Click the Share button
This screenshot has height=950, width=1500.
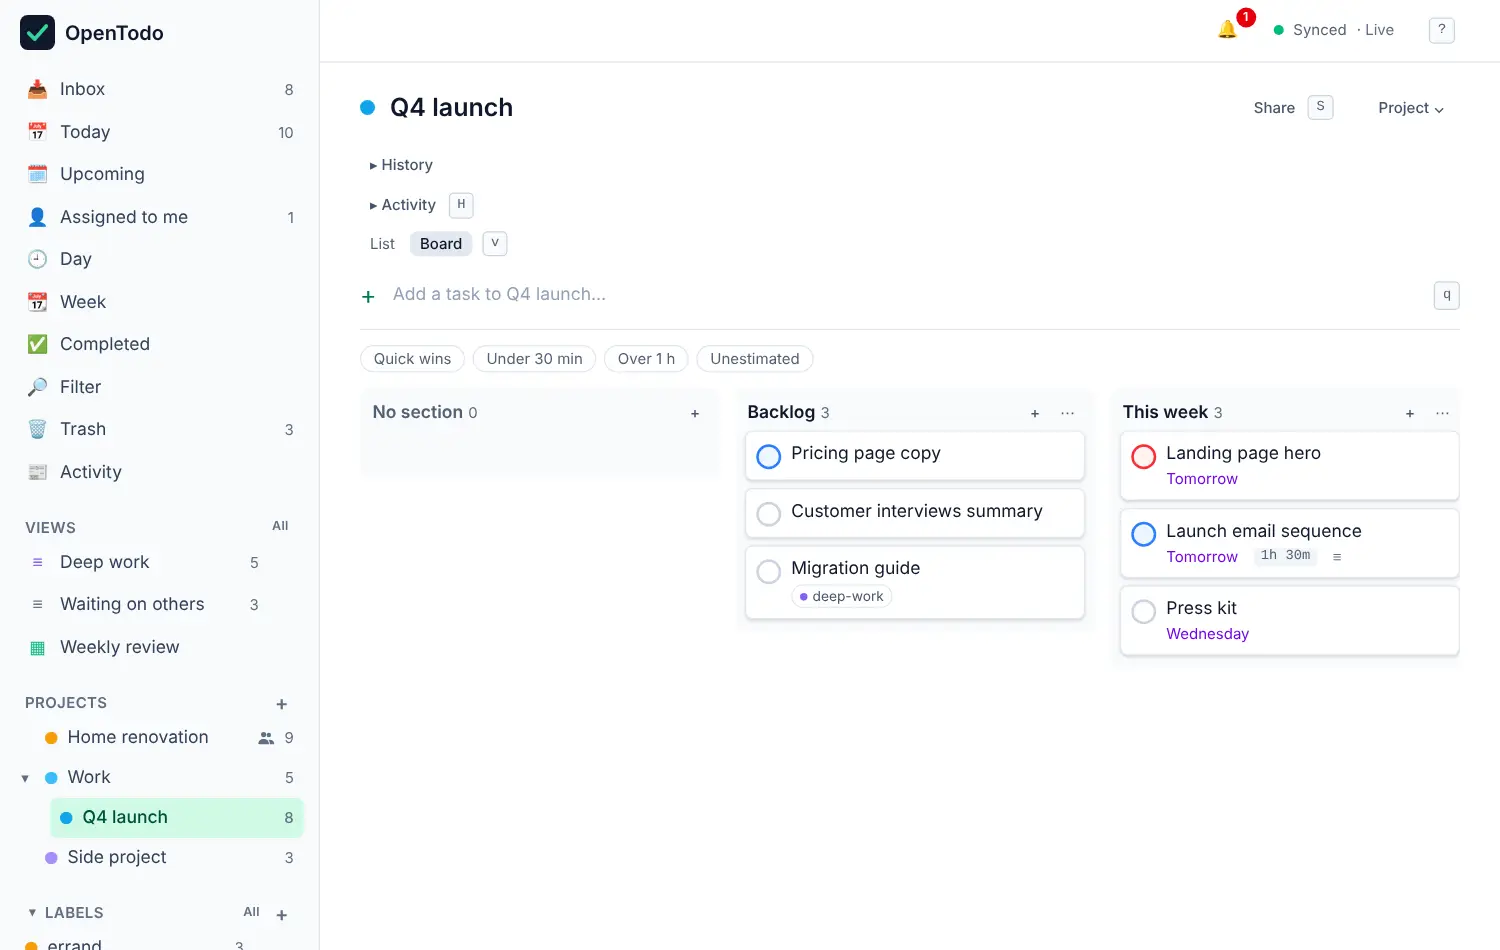pos(1274,108)
